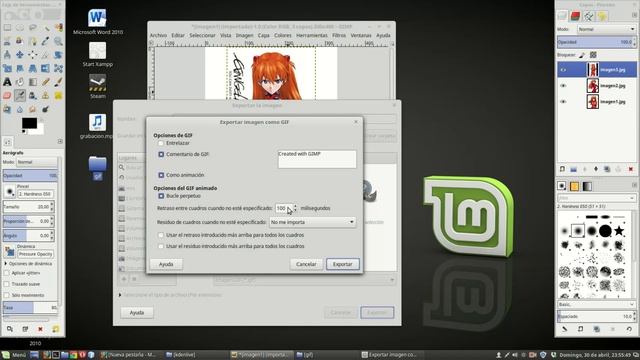Hide the imagen2.jpg layer eye icon
Viewport: 640px width, 360px height.
[x=563, y=86]
